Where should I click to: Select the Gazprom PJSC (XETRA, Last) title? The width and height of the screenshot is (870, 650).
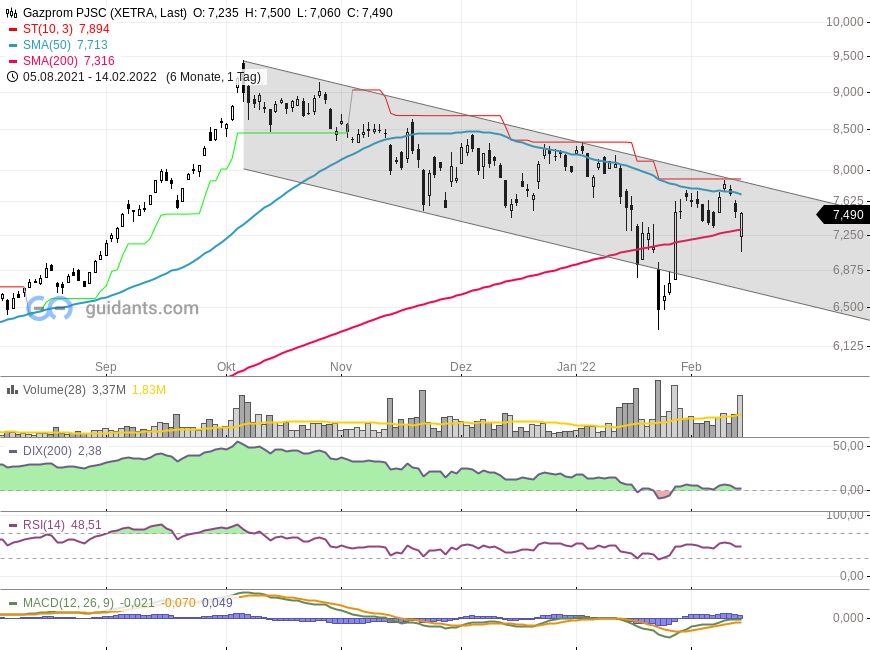tap(105, 13)
